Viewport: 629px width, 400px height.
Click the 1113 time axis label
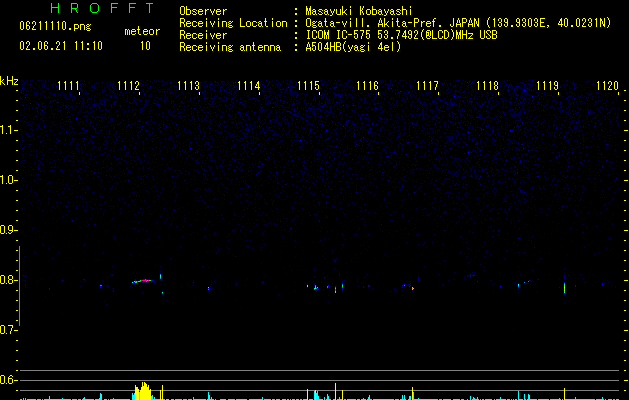tap(188, 85)
